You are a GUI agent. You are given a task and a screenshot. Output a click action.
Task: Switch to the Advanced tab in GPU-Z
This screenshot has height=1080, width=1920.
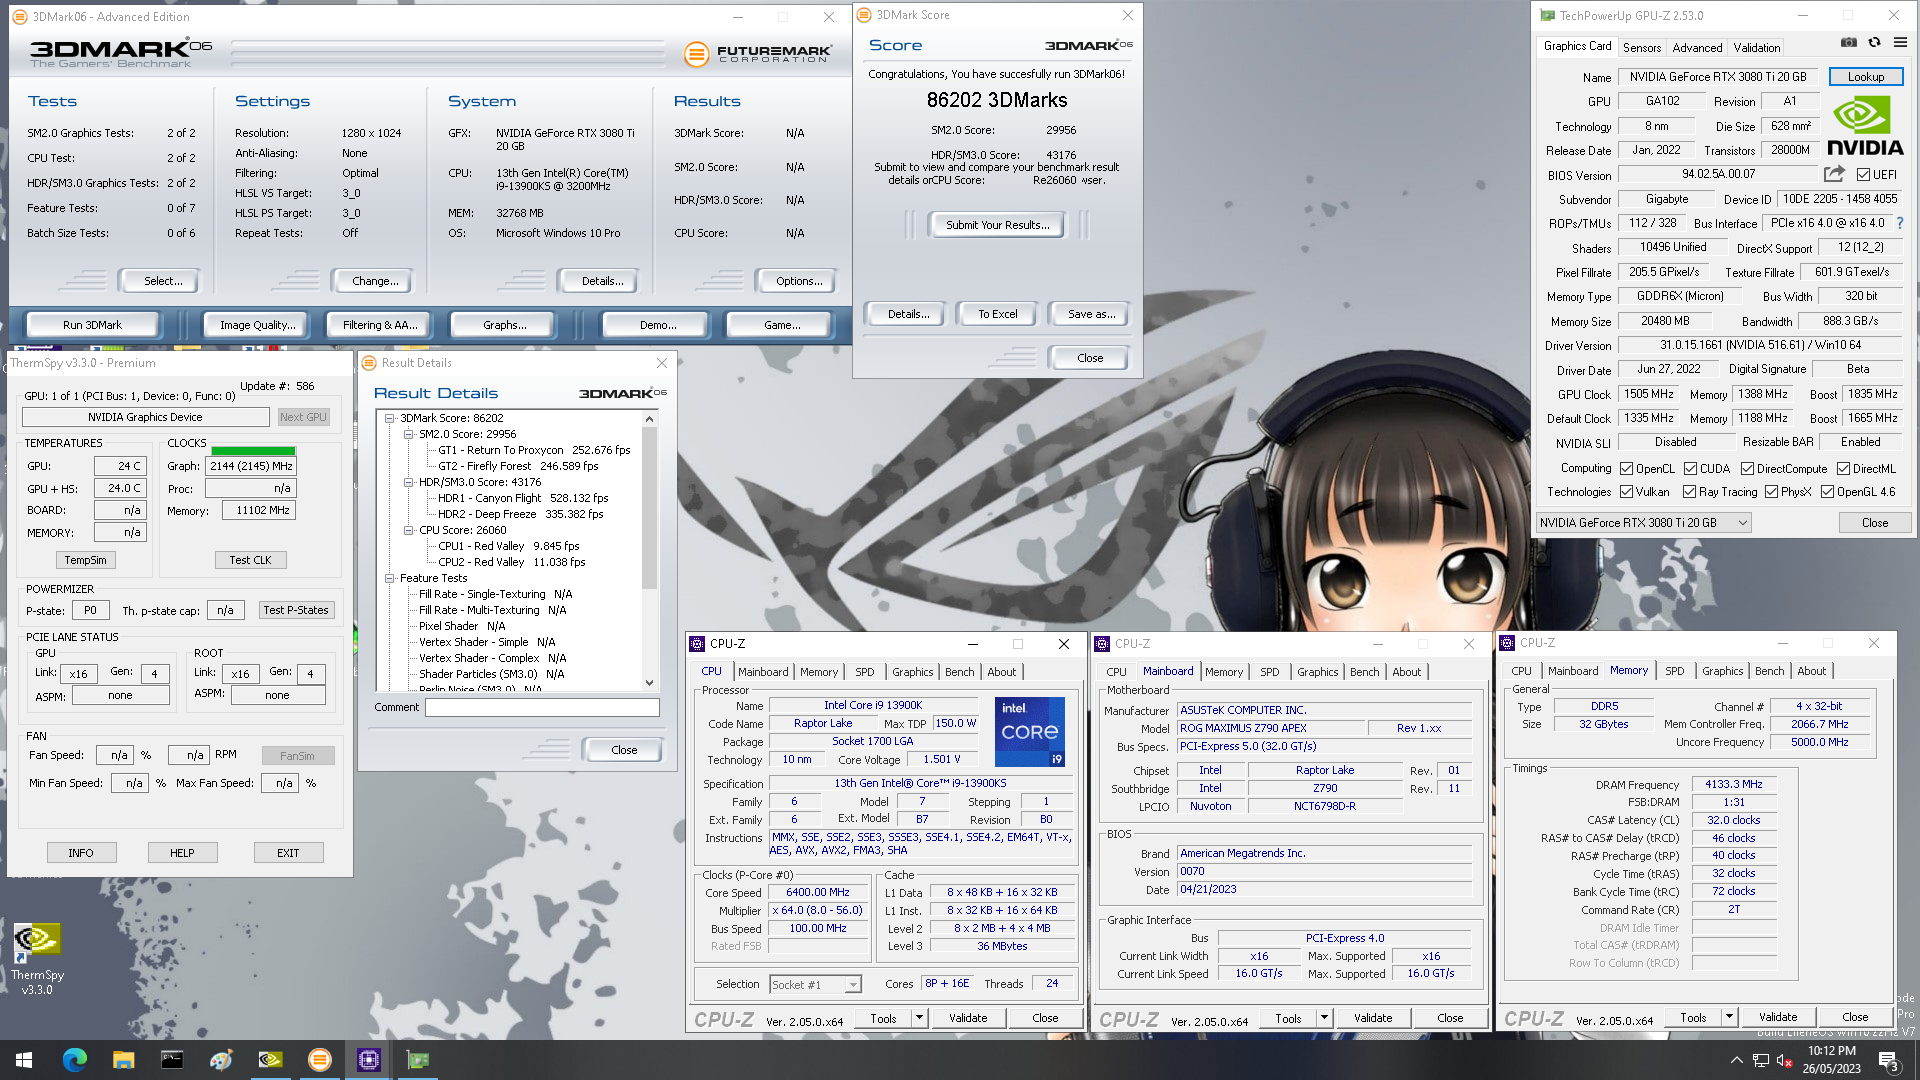(x=1697, y=47)
